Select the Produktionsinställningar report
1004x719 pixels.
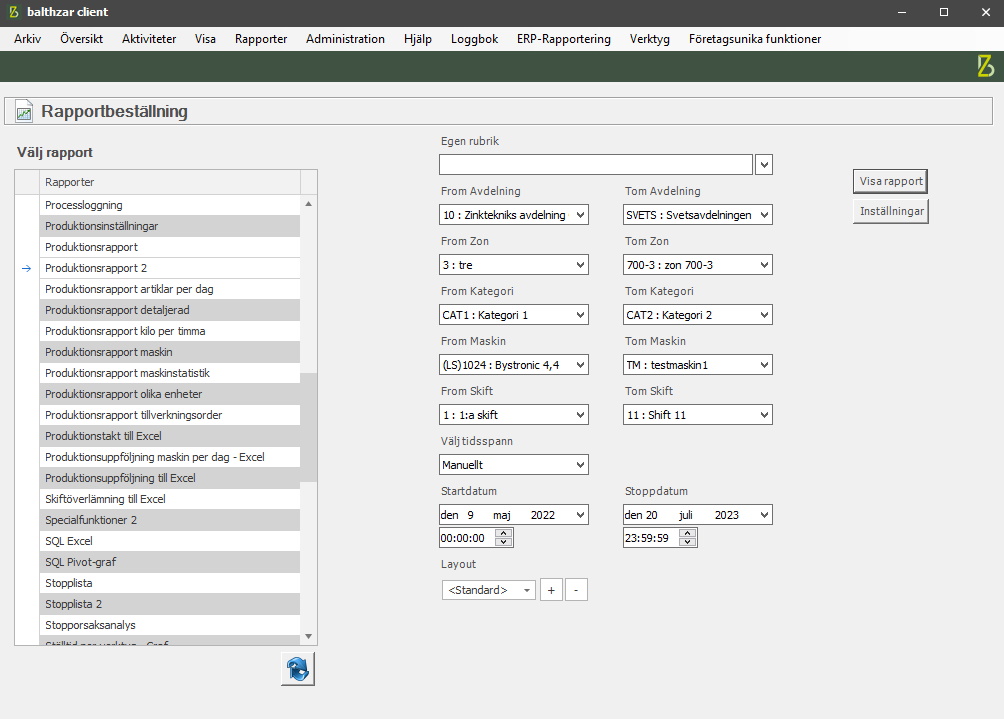tap(170, 226)
